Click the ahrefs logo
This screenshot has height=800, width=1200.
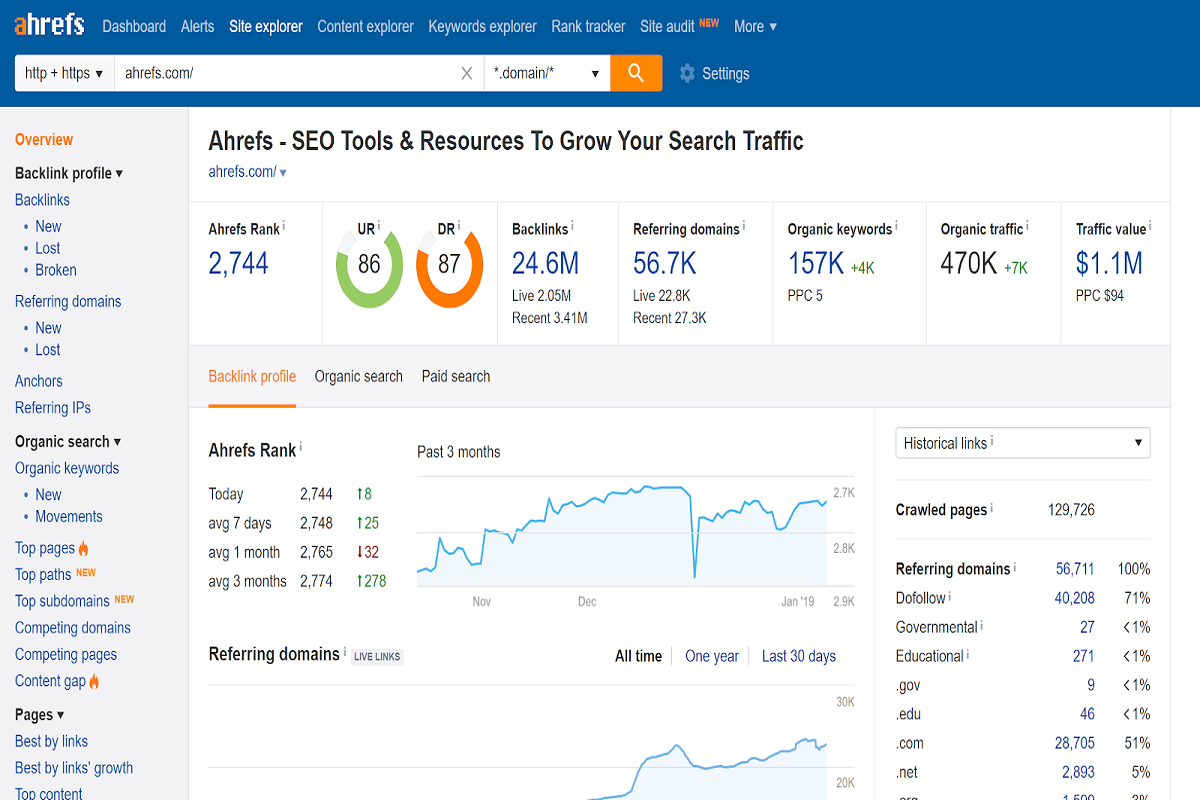(x=49, y=25)
